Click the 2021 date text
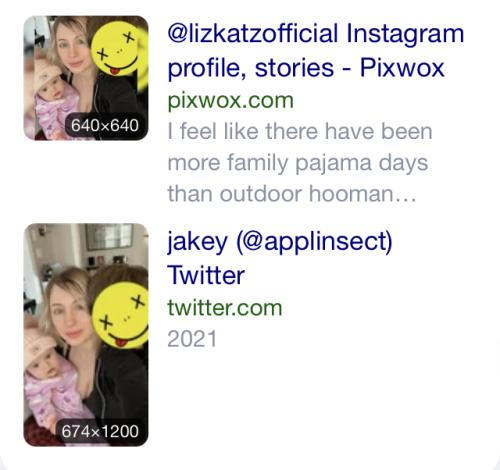 (192, 339)
